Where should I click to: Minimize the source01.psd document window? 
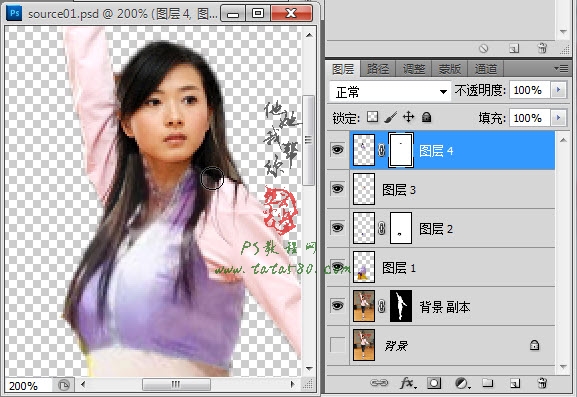click(233, 14)
